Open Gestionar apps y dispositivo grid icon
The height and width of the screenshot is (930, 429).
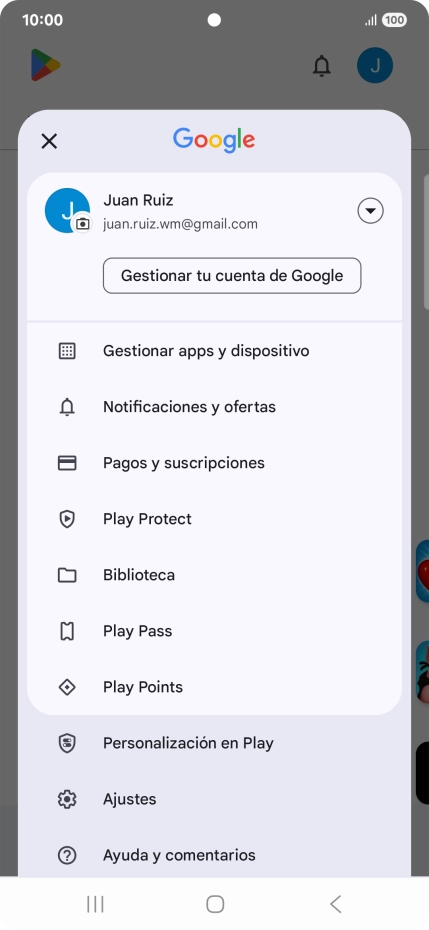(x=67, y=351)
